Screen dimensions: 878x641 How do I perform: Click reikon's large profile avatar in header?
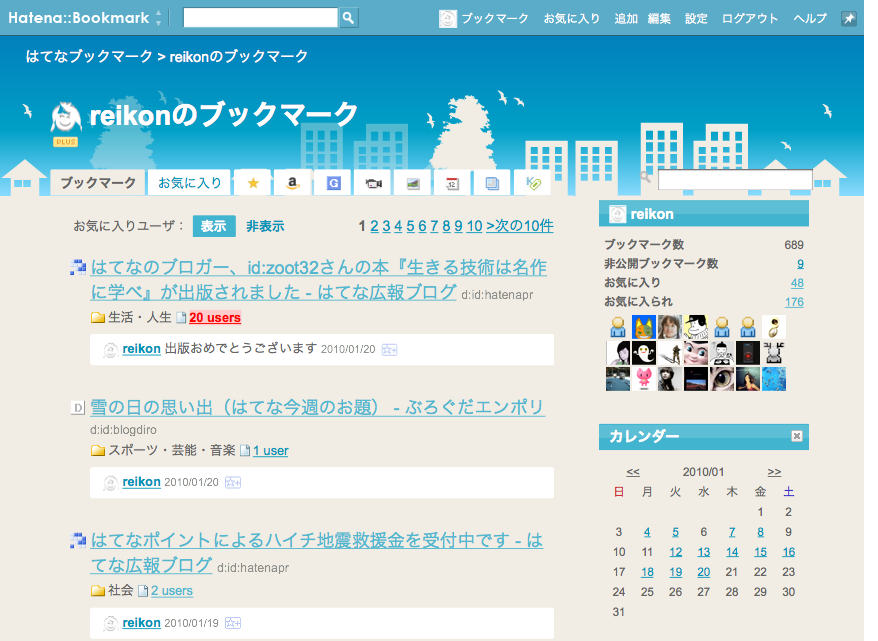(66, 118)
